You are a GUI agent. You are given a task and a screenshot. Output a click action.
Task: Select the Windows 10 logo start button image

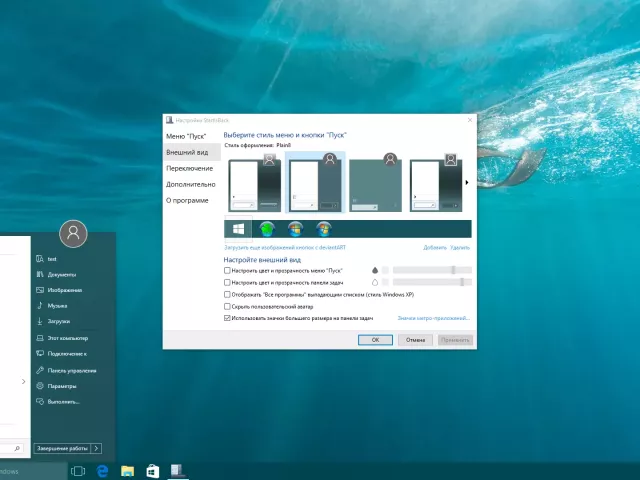click(238, 229)
